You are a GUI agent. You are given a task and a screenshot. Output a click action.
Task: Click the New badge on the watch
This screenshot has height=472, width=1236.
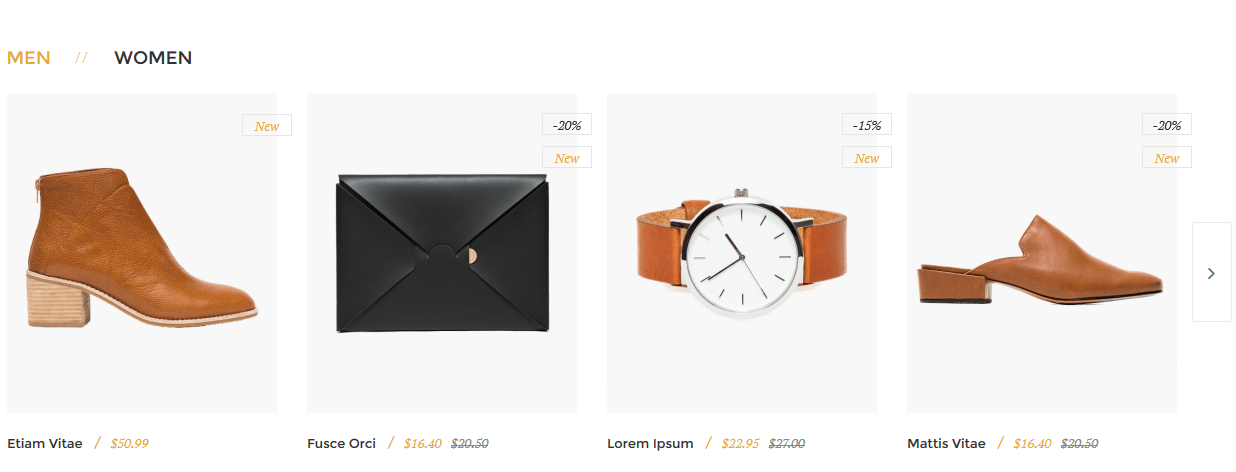coord(867,158)
